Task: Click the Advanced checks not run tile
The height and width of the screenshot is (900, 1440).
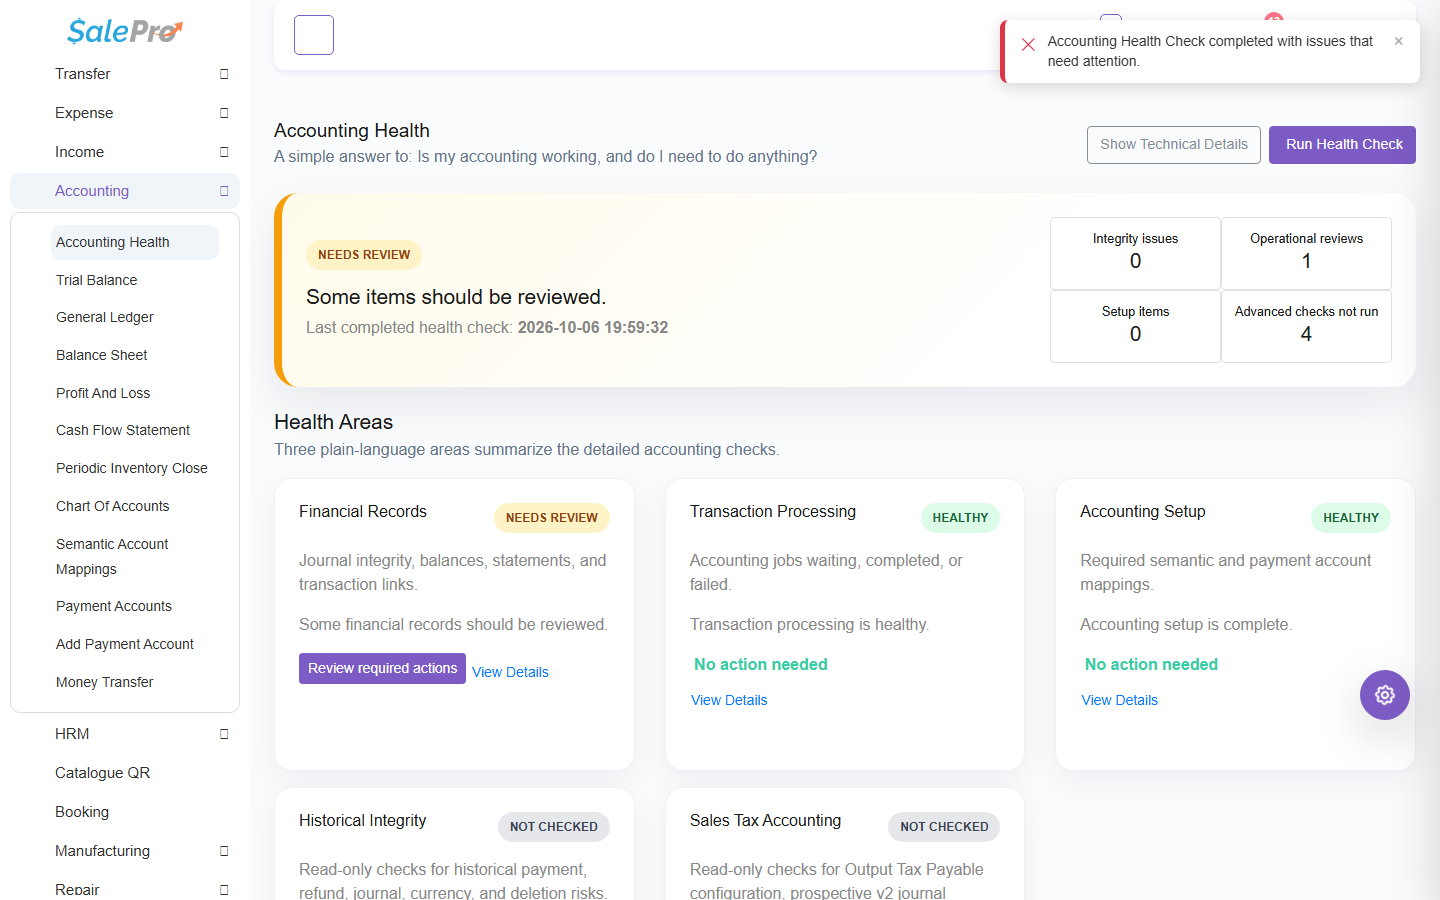Action: click(1306, 326)
